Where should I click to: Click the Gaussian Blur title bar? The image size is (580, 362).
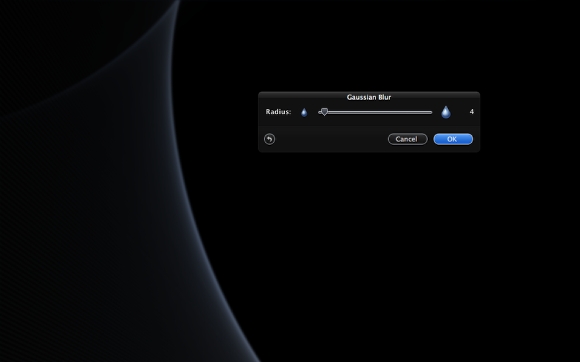tap(369, 97)
